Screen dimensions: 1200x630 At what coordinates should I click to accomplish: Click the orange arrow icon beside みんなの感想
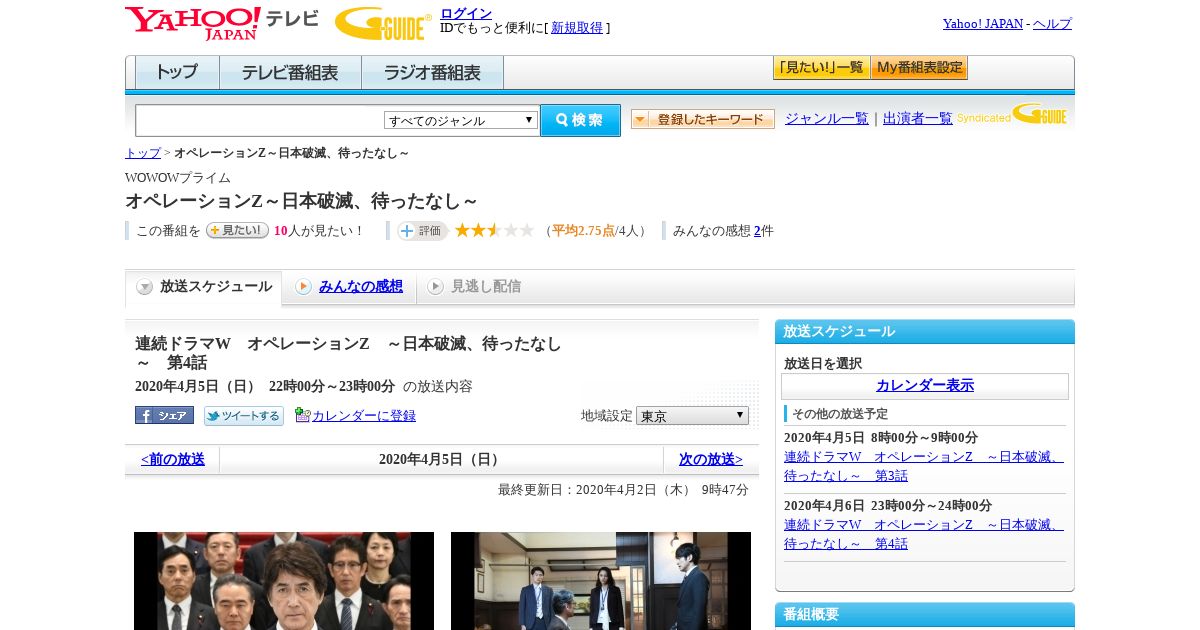click(x=303, y=287)
